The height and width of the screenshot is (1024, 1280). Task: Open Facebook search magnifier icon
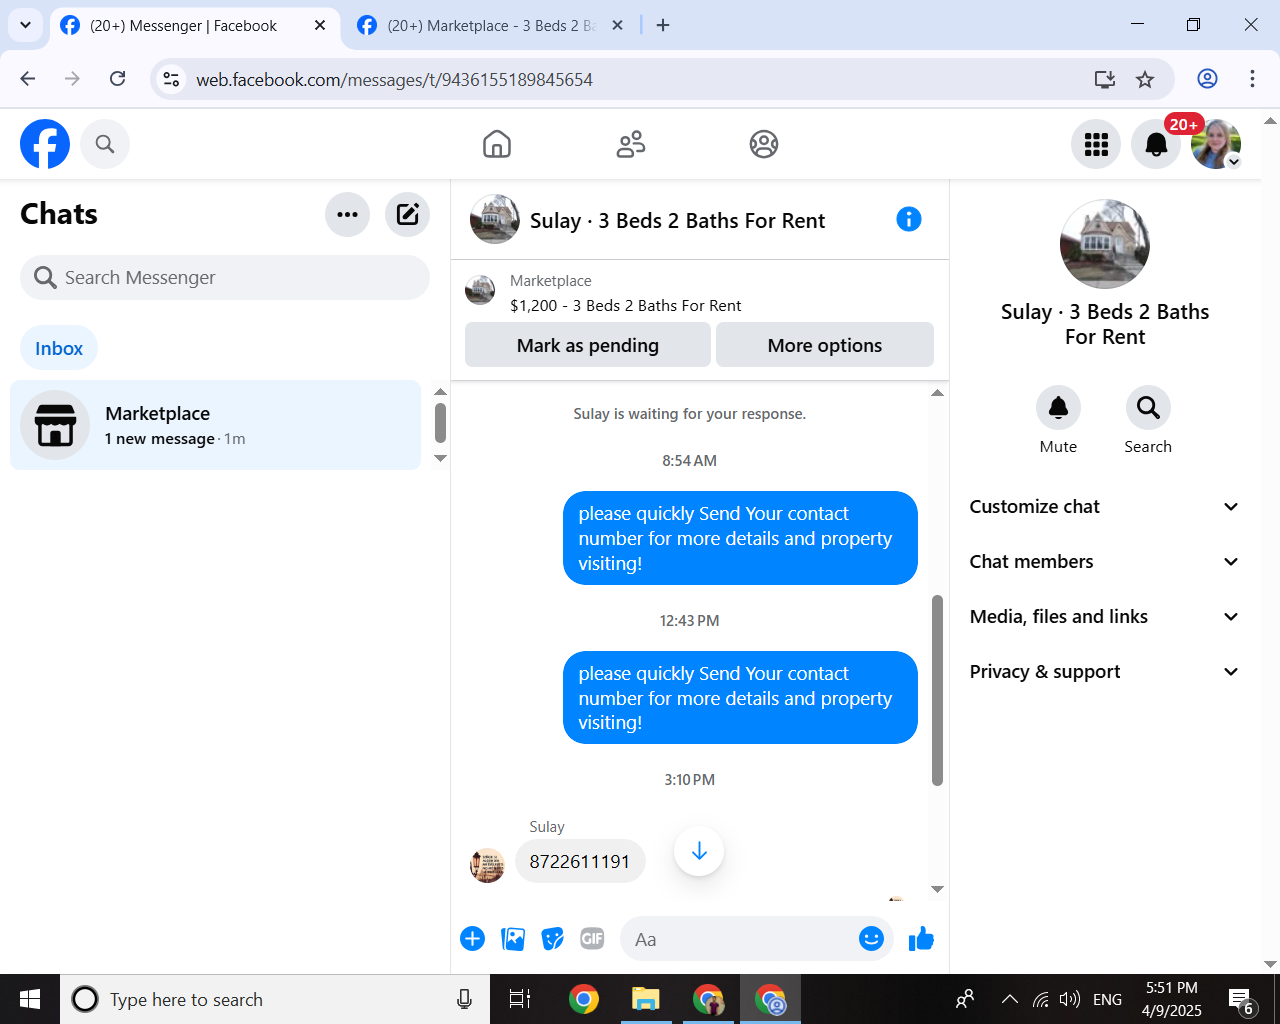click(105, 144)
